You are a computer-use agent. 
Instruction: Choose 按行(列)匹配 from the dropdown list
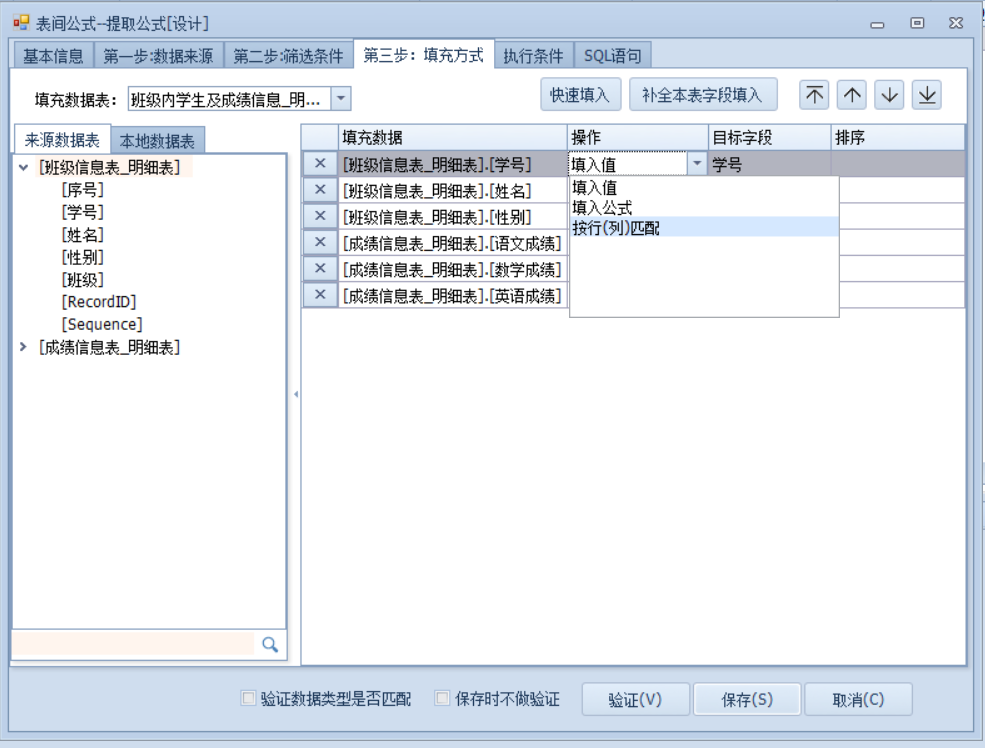[616, 227]
